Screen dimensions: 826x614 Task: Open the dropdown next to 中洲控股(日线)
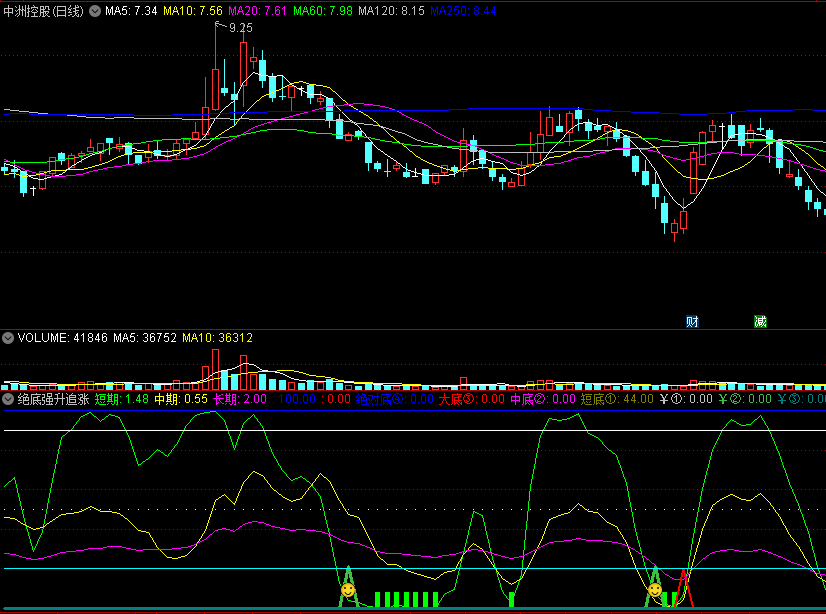(x=95, y=11)
